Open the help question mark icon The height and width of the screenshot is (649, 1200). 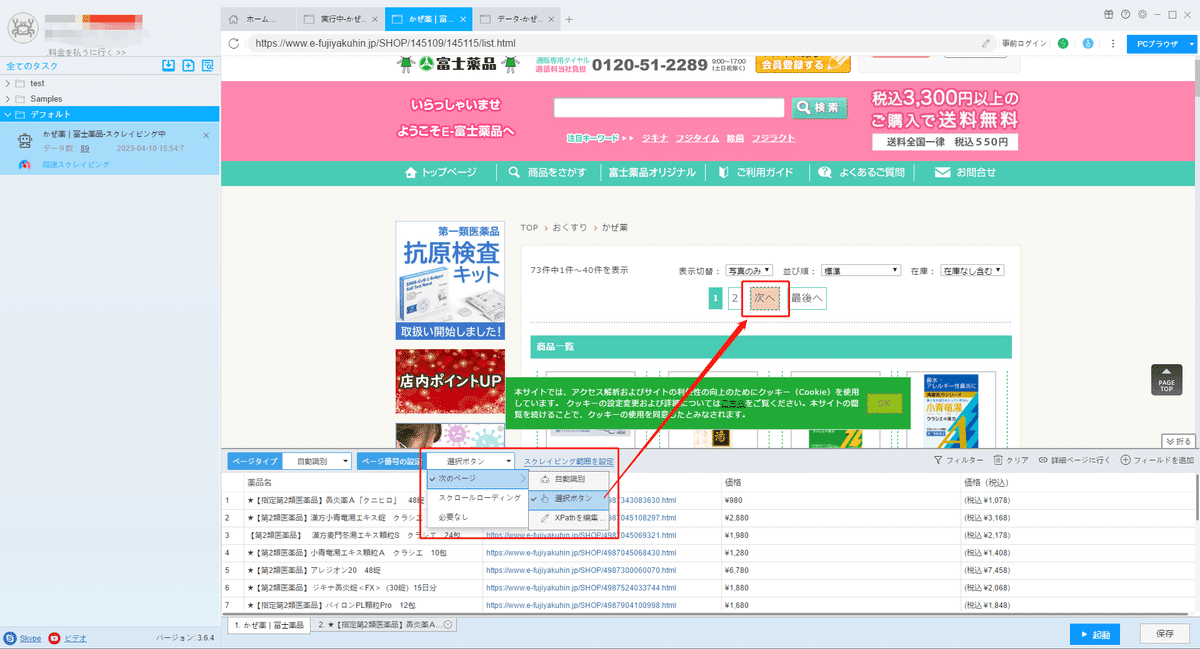[1125, 14]
